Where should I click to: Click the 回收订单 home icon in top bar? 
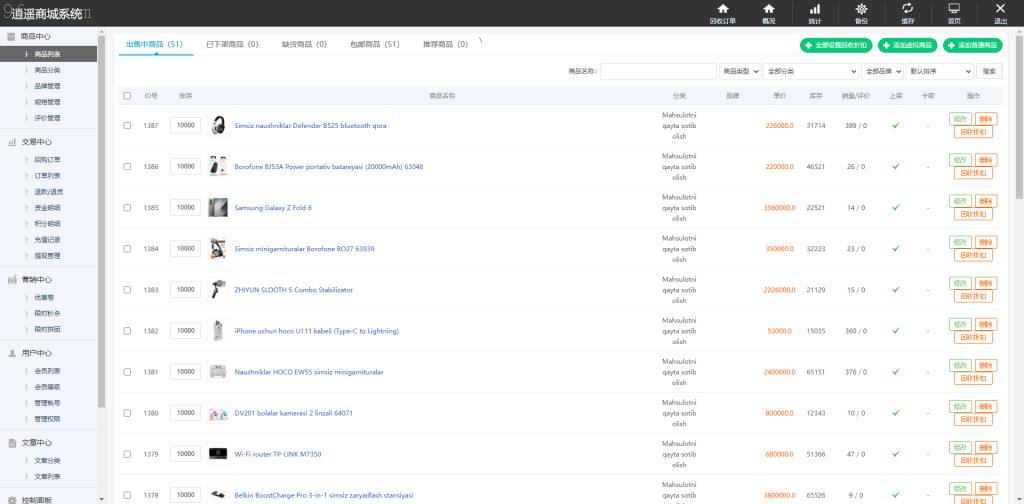722,10
